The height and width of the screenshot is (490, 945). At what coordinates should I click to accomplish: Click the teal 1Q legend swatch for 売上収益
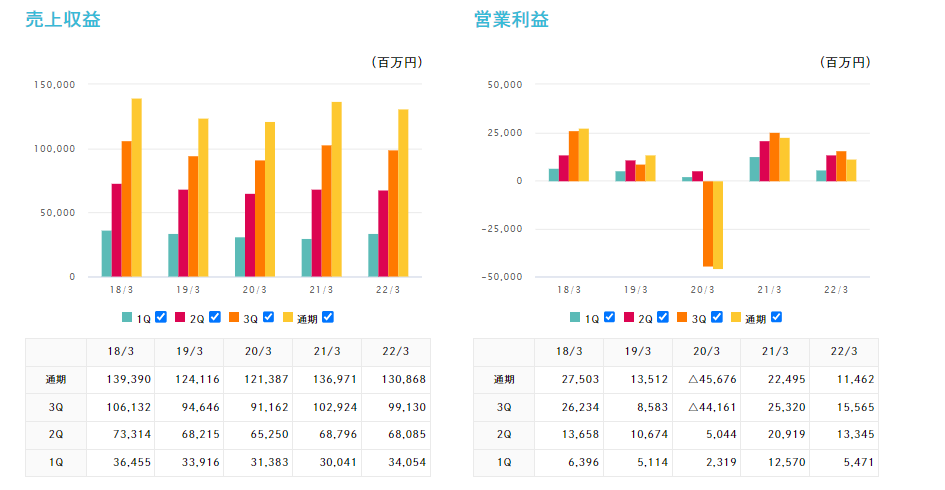(127, 318)
